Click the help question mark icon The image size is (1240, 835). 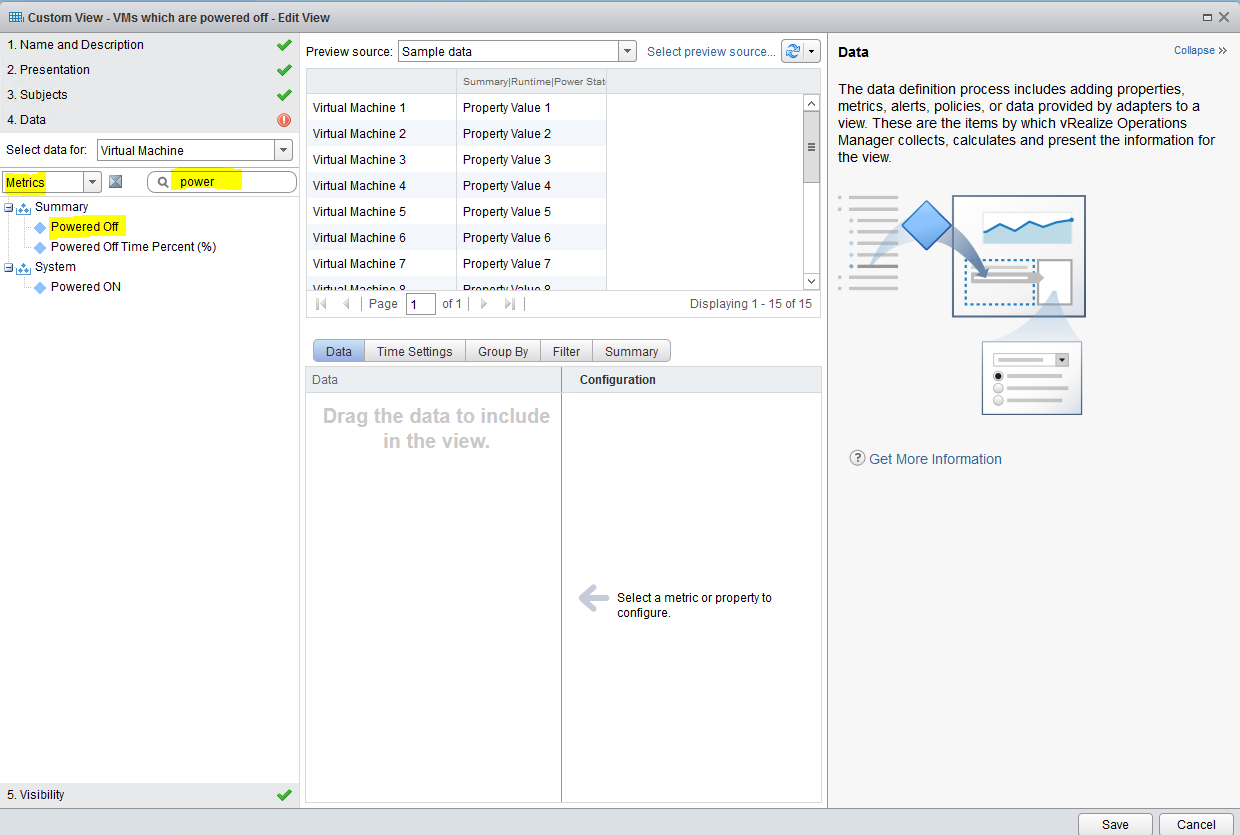pyautogui.click(x=857, y=458)
